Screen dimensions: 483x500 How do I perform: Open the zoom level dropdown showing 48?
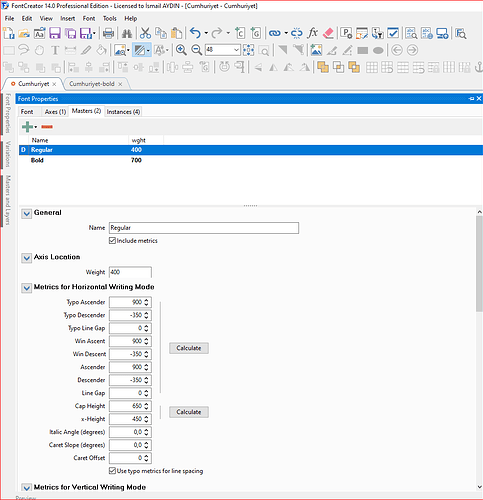tap(236, 50)
